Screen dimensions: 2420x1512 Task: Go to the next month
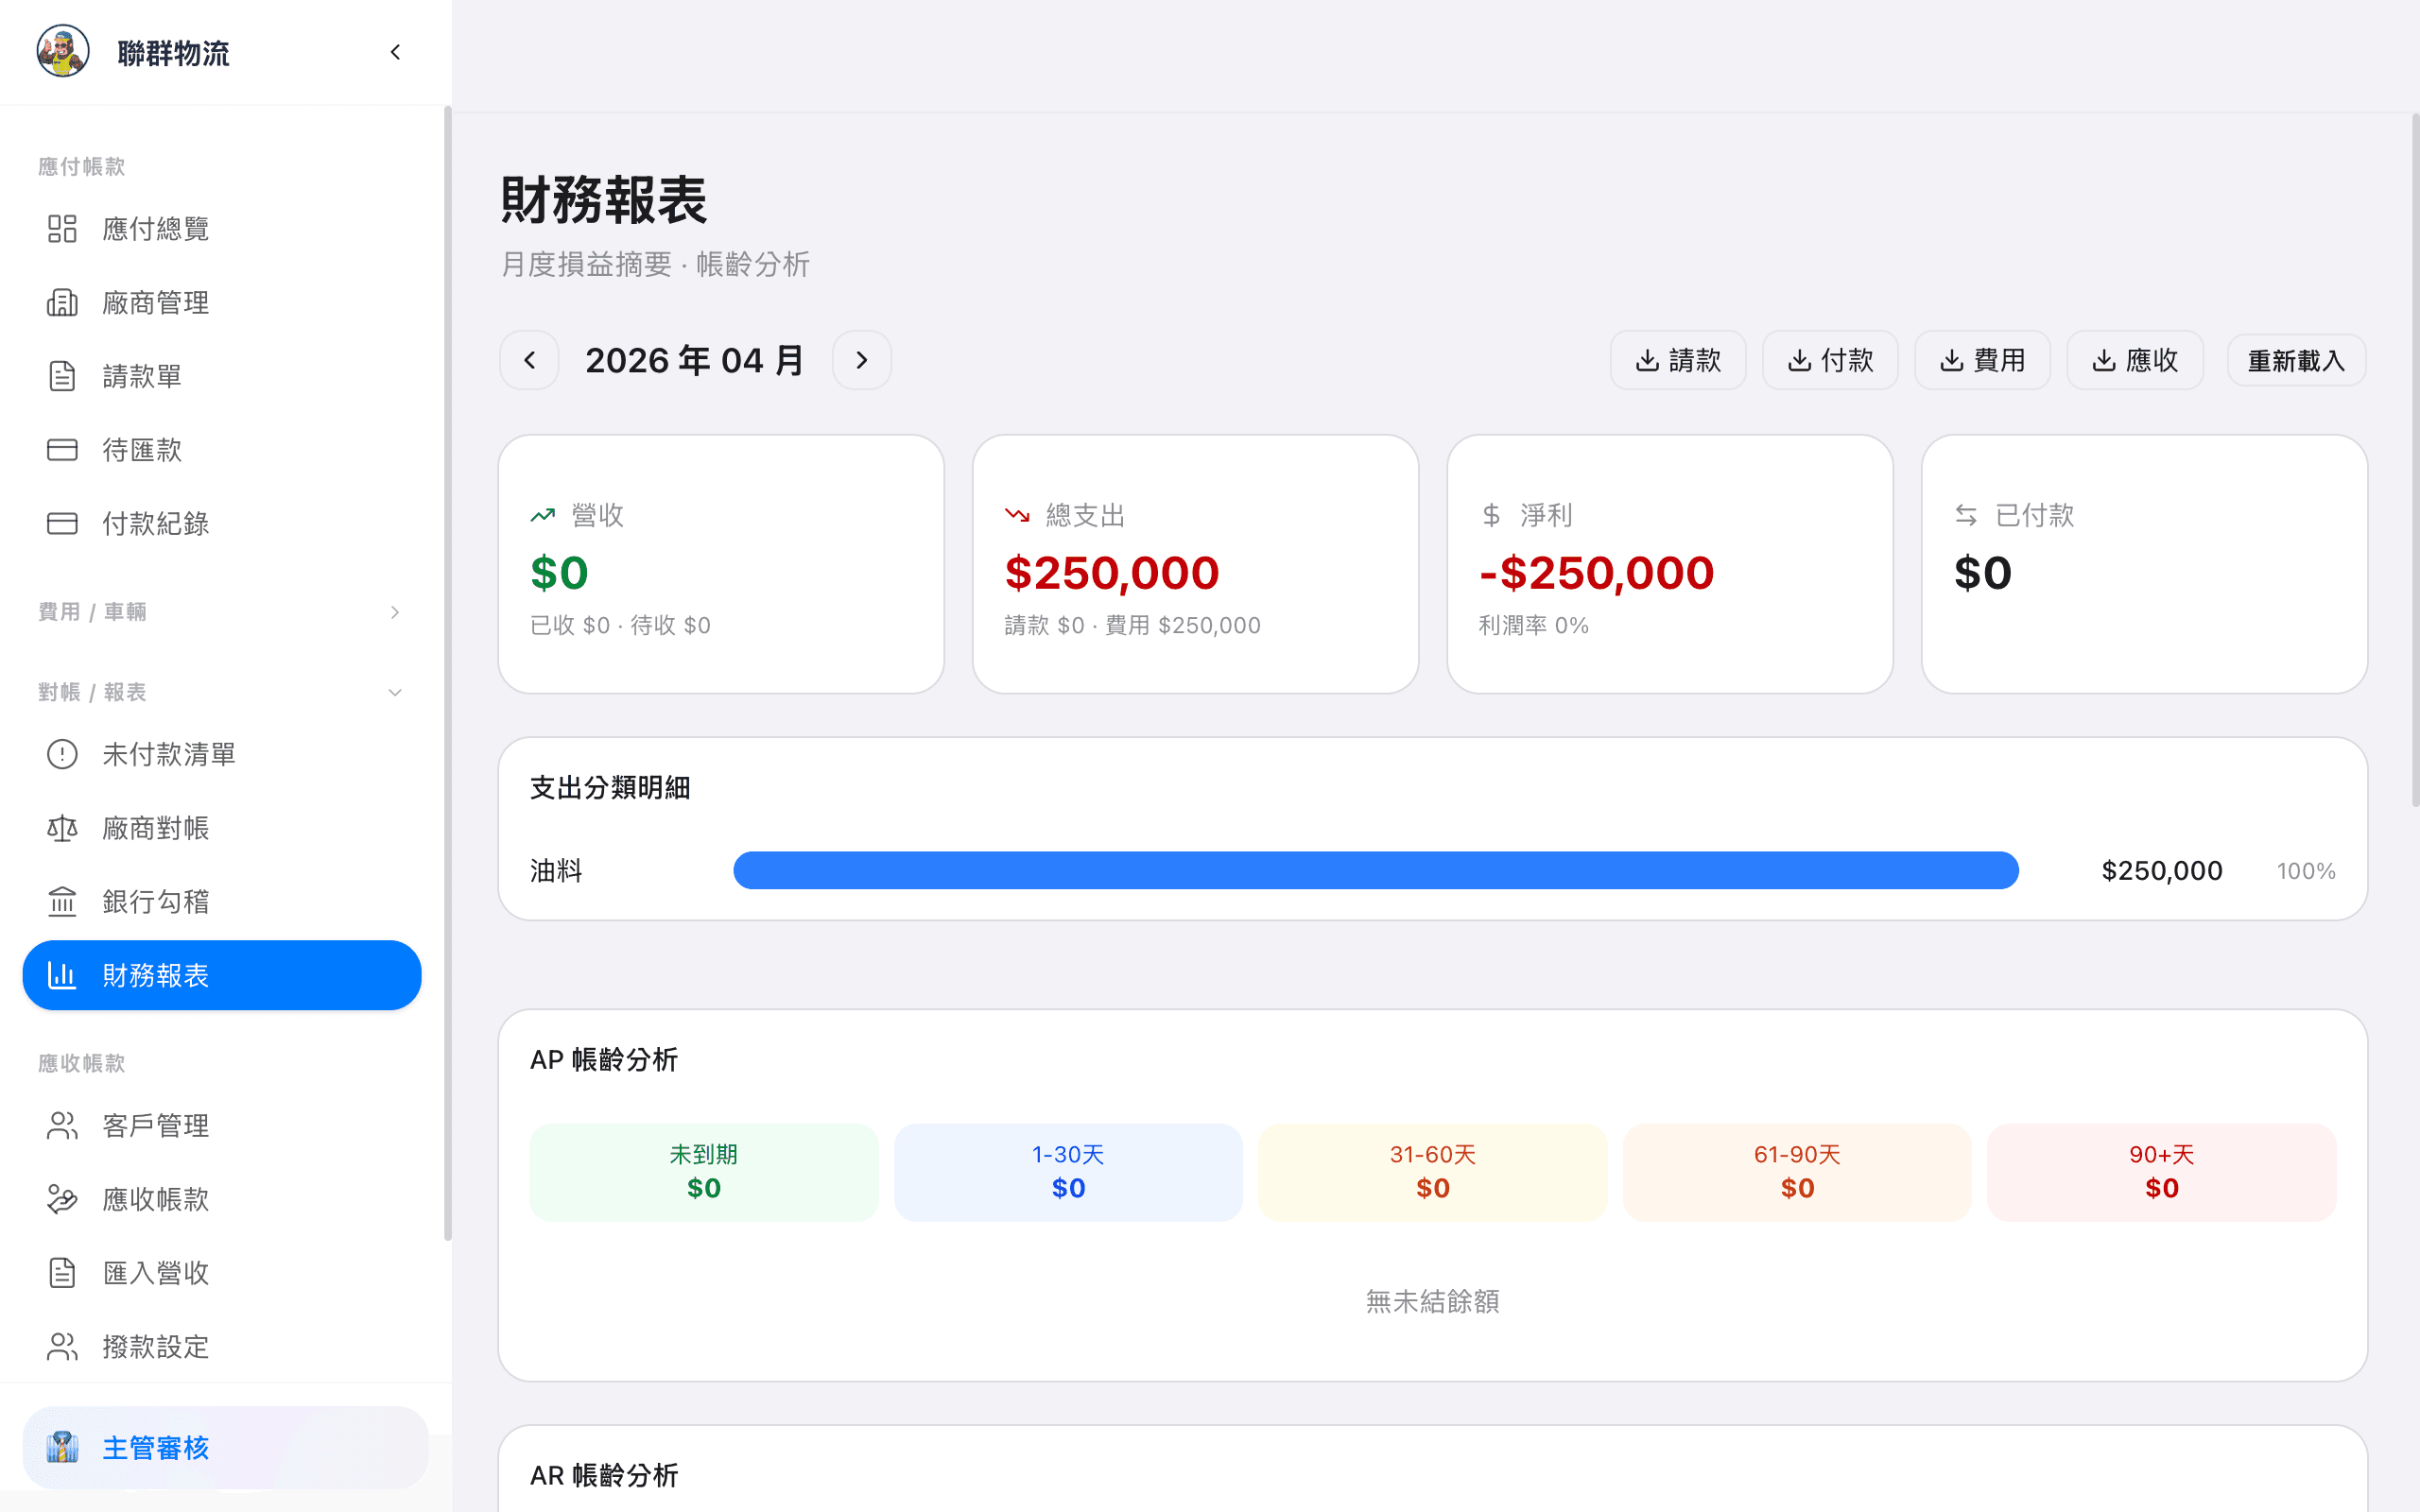(862, 360)
